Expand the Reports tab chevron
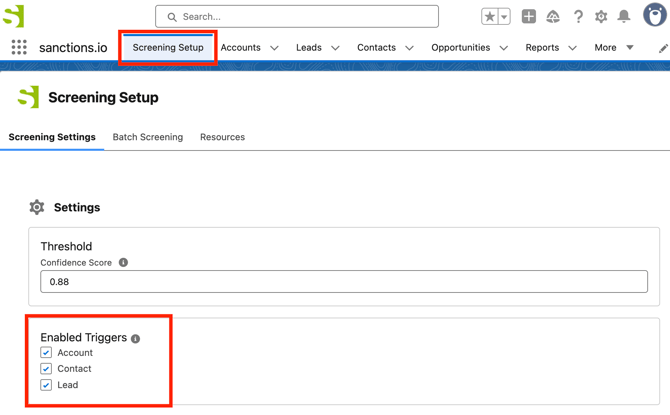670x415 pixels. [x=572, y=48]
